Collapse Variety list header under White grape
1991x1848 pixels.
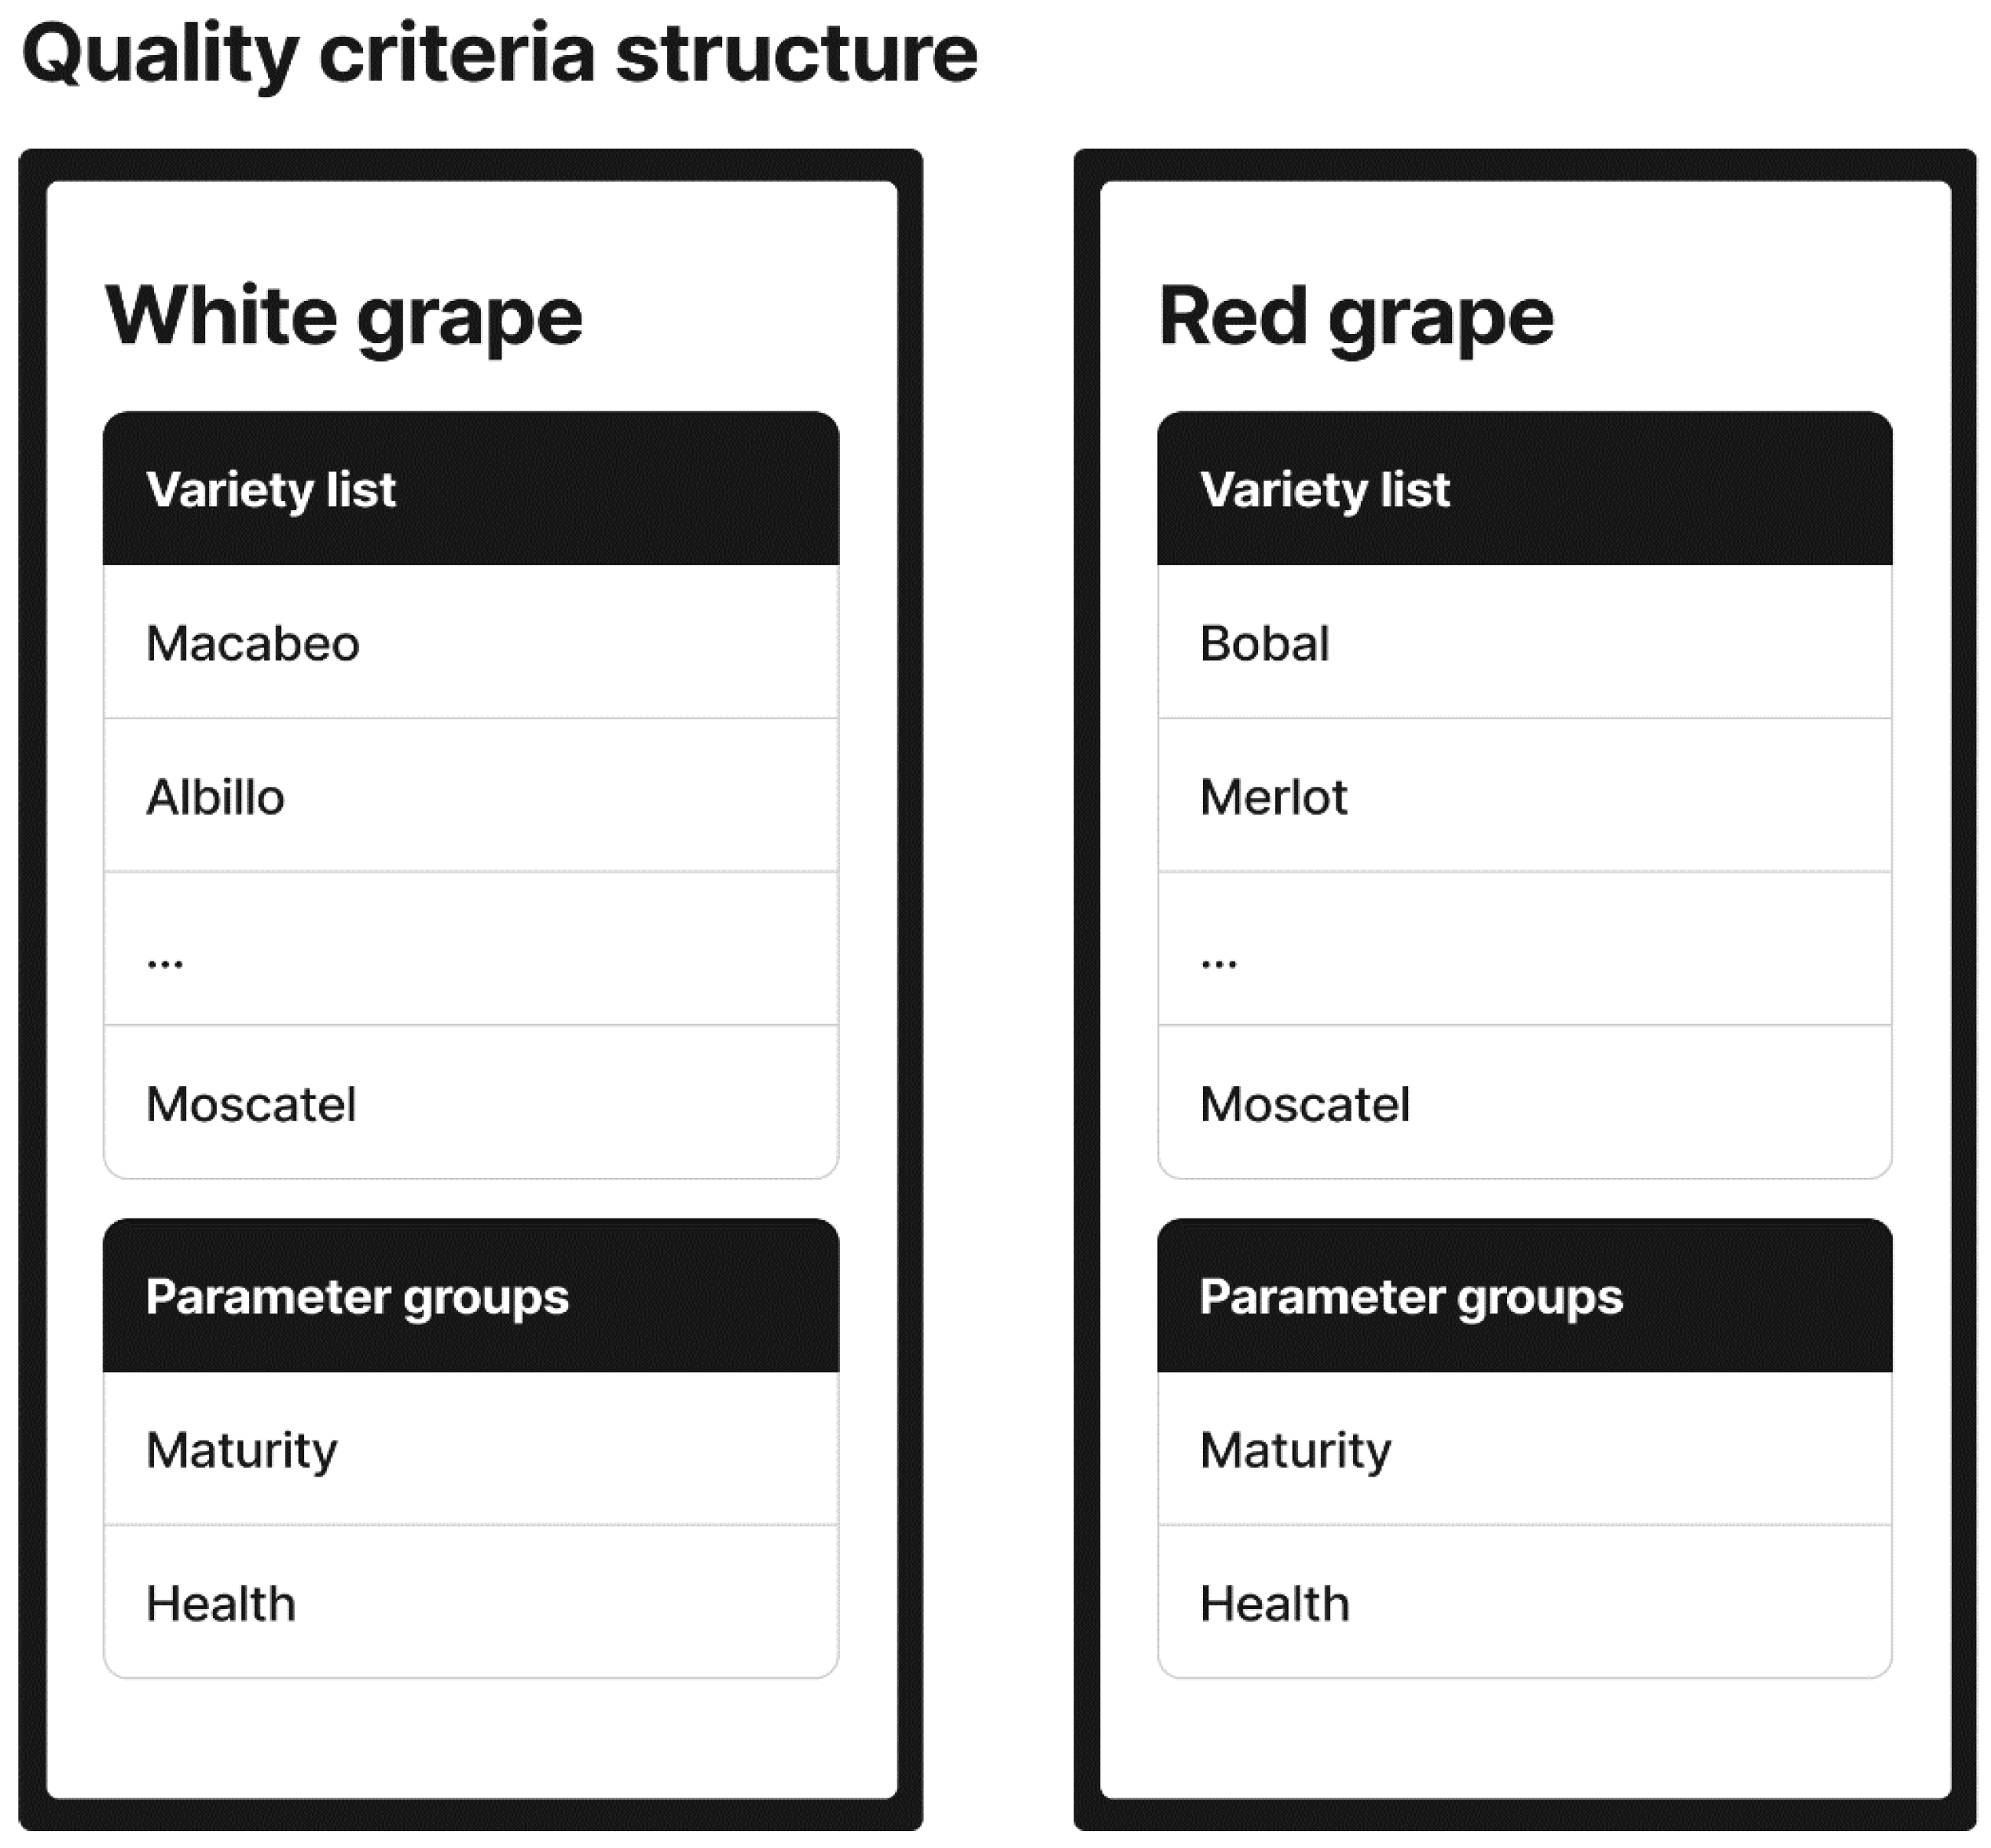470,489
